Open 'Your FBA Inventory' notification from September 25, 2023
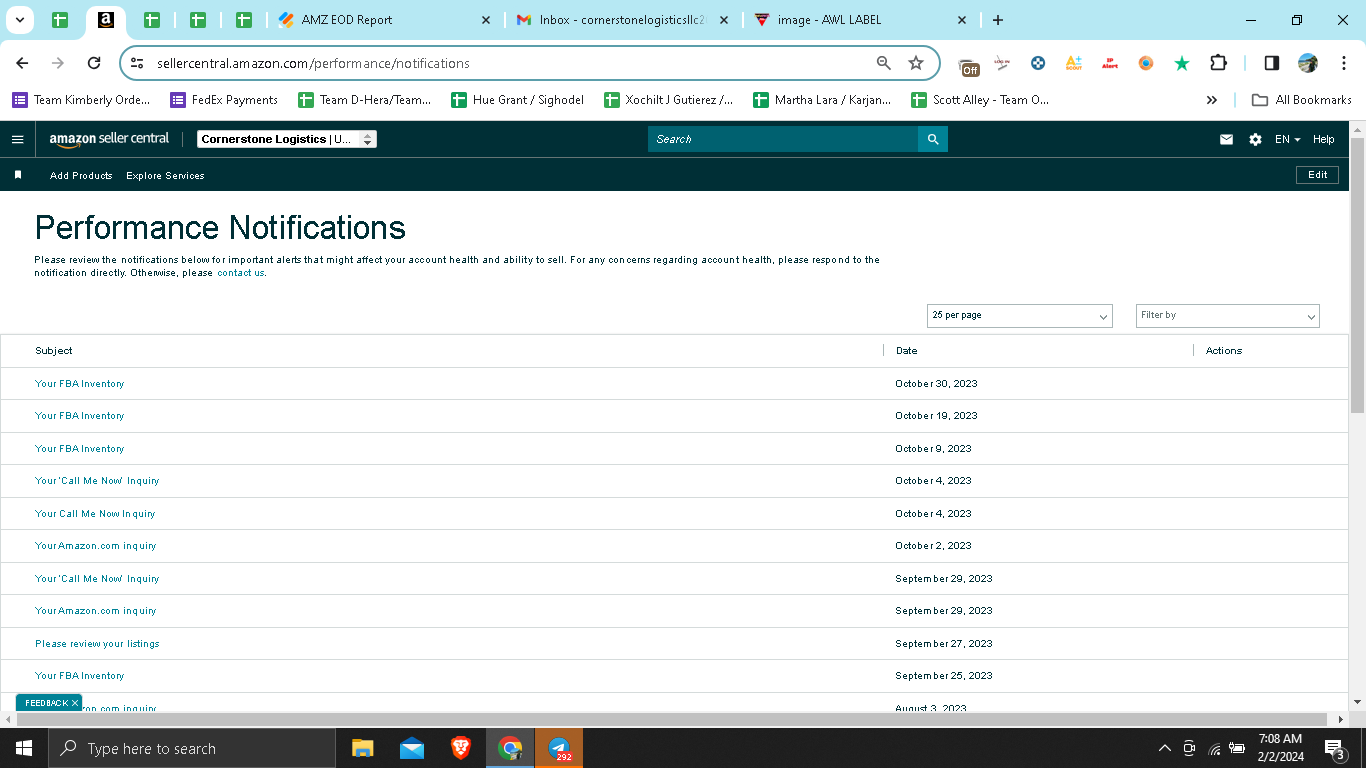 [80, 676]
